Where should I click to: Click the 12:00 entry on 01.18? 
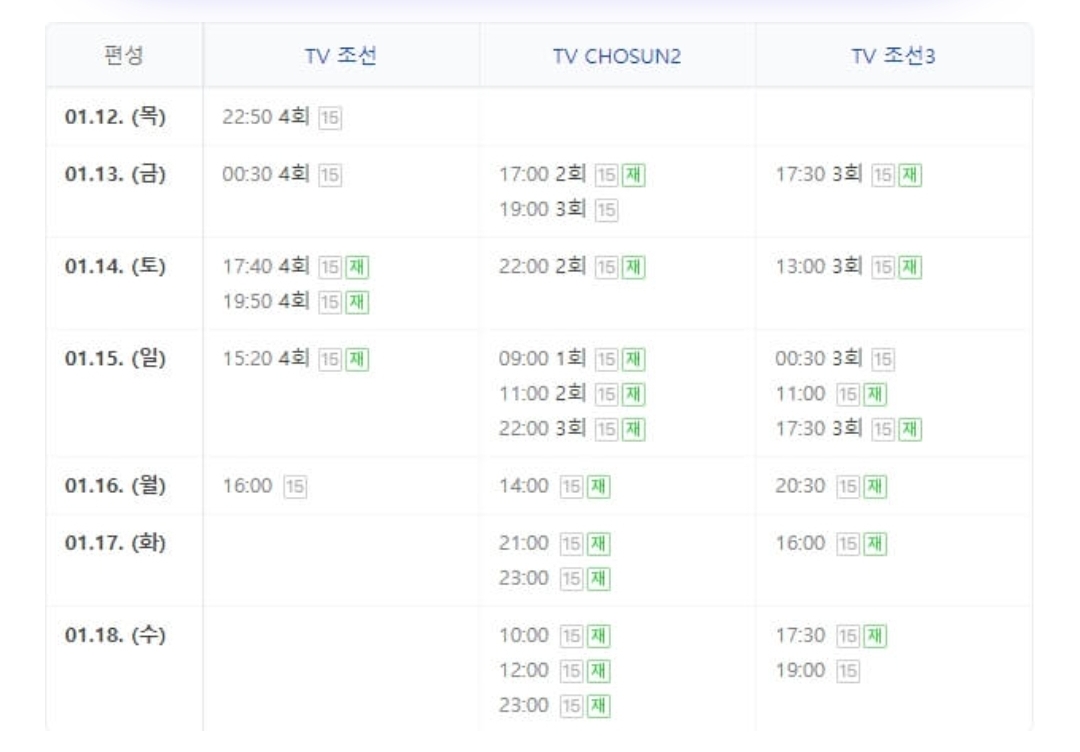coord(523,671)
